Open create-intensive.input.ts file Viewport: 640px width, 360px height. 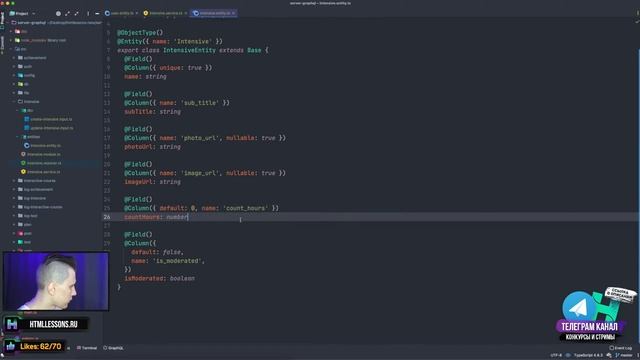(x=48, y=119)
